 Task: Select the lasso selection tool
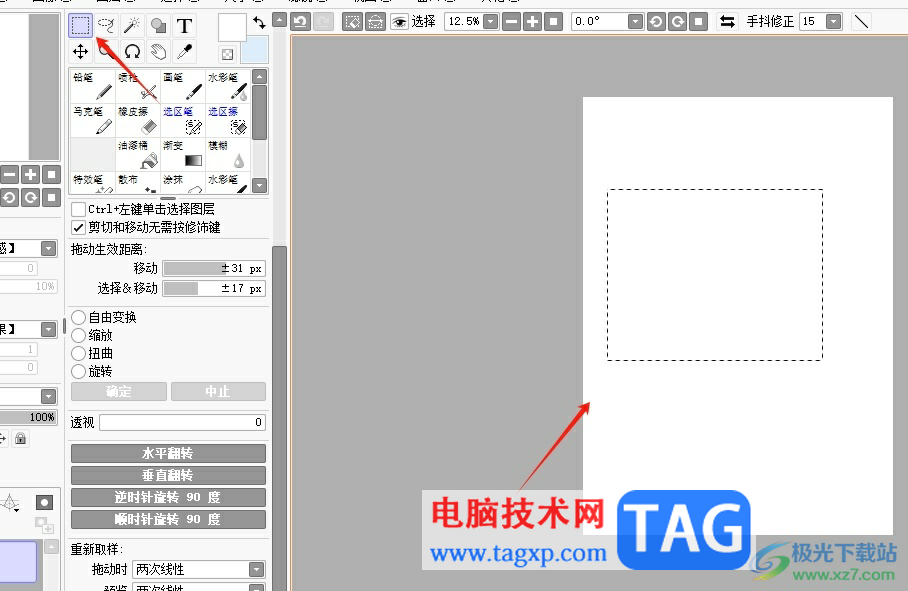point(106,25)
